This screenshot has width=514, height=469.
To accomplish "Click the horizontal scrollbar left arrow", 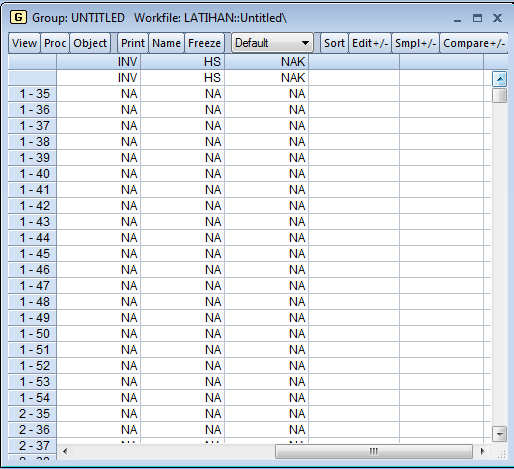I will click(x=65, y=451).
